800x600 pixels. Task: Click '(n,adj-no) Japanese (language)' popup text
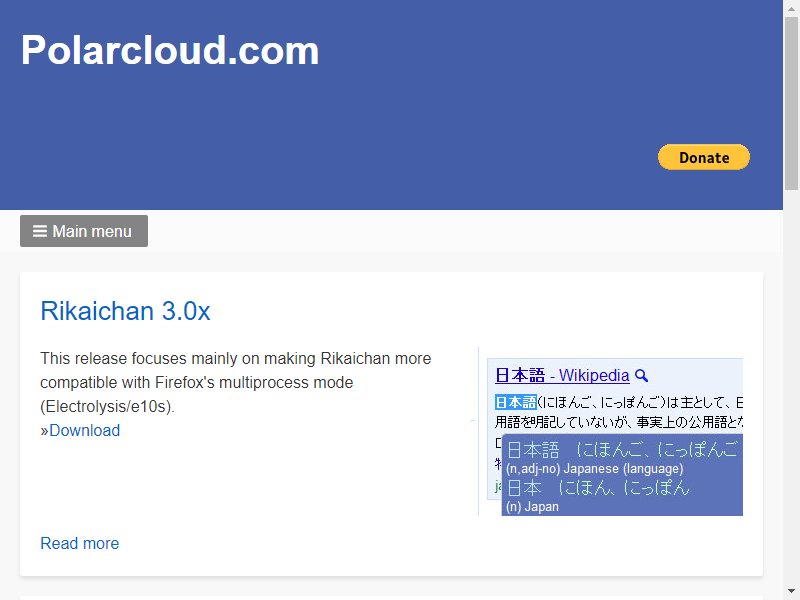point(594,468)
